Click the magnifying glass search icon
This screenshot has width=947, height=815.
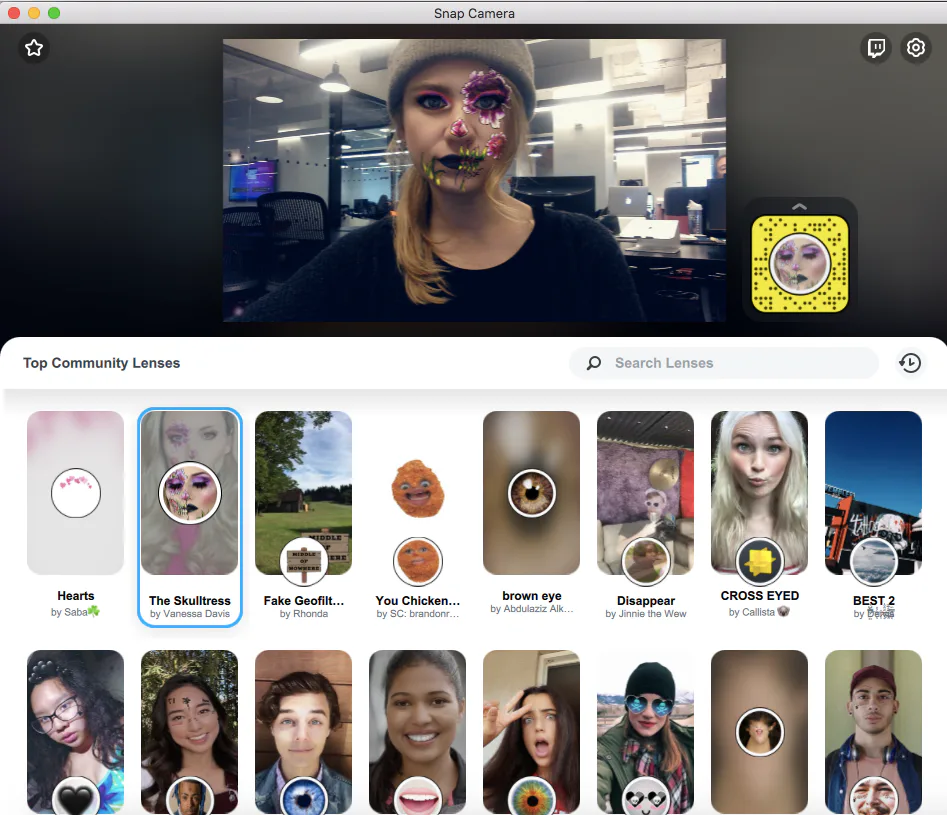(x=594, y=363)
